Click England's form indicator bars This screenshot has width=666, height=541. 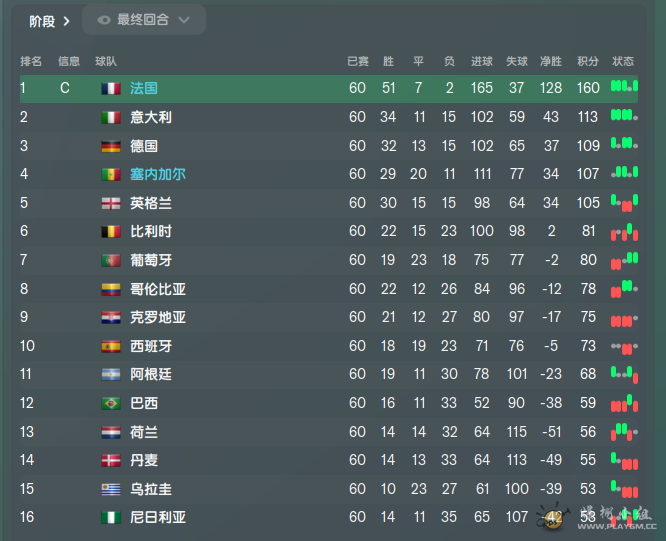(x=624, y=203)
